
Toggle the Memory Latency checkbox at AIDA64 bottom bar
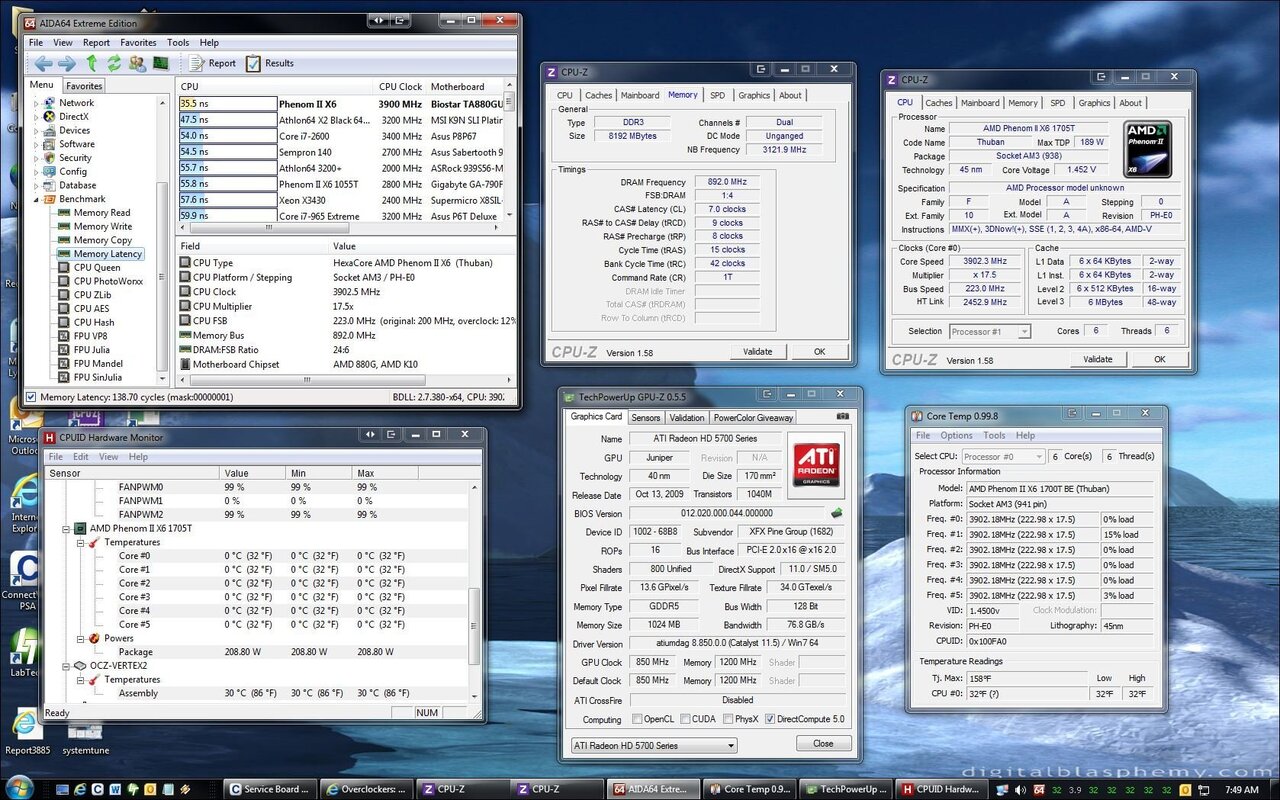click(32, 396)
